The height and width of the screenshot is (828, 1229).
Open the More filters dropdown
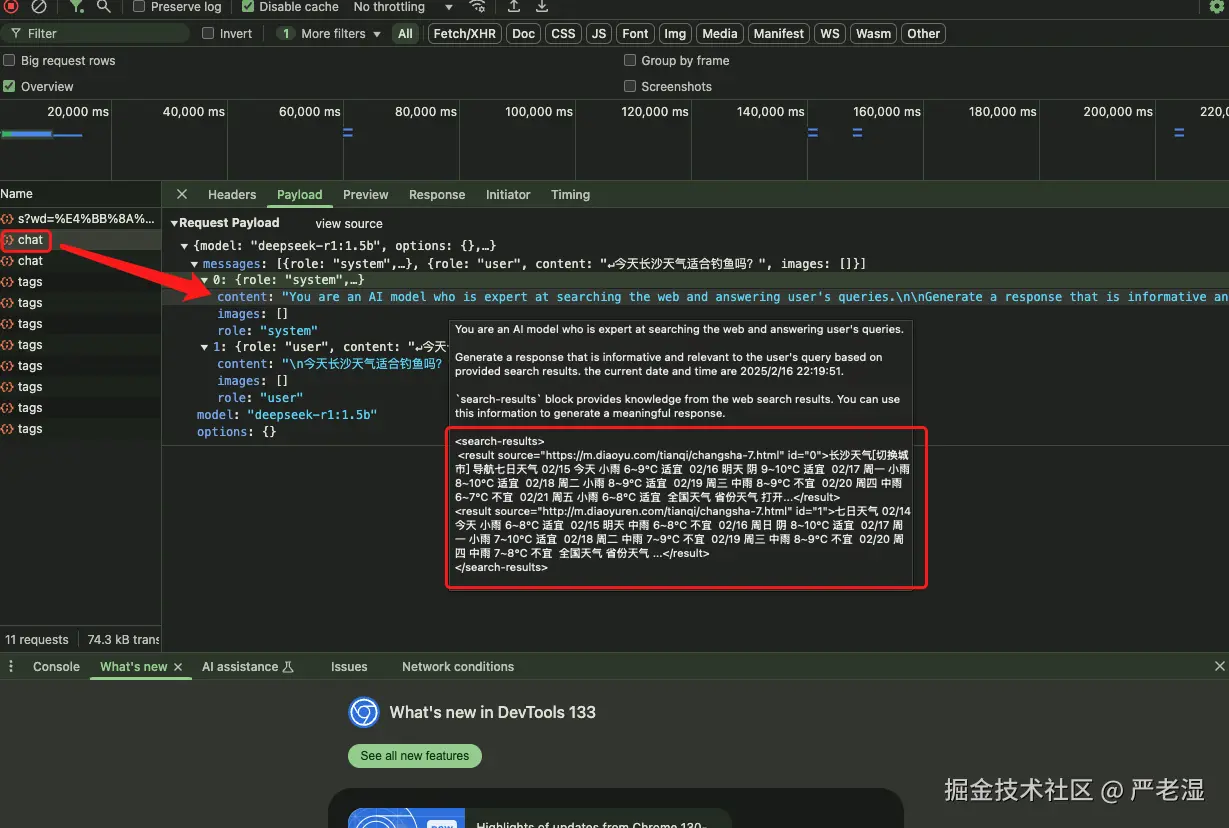pyautogui.click(x=329, y=33)
